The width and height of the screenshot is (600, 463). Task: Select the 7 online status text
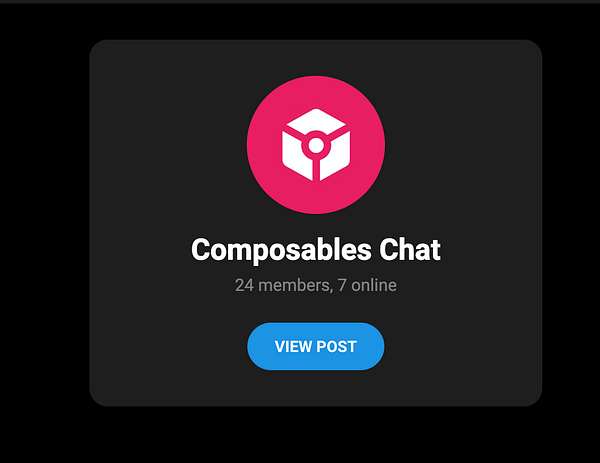click(367, 285)
